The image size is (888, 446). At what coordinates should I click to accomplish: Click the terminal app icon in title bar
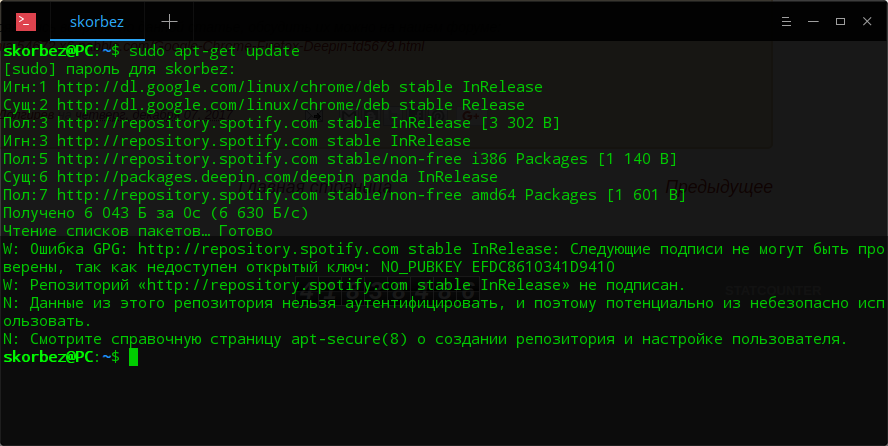coord(26,21)
